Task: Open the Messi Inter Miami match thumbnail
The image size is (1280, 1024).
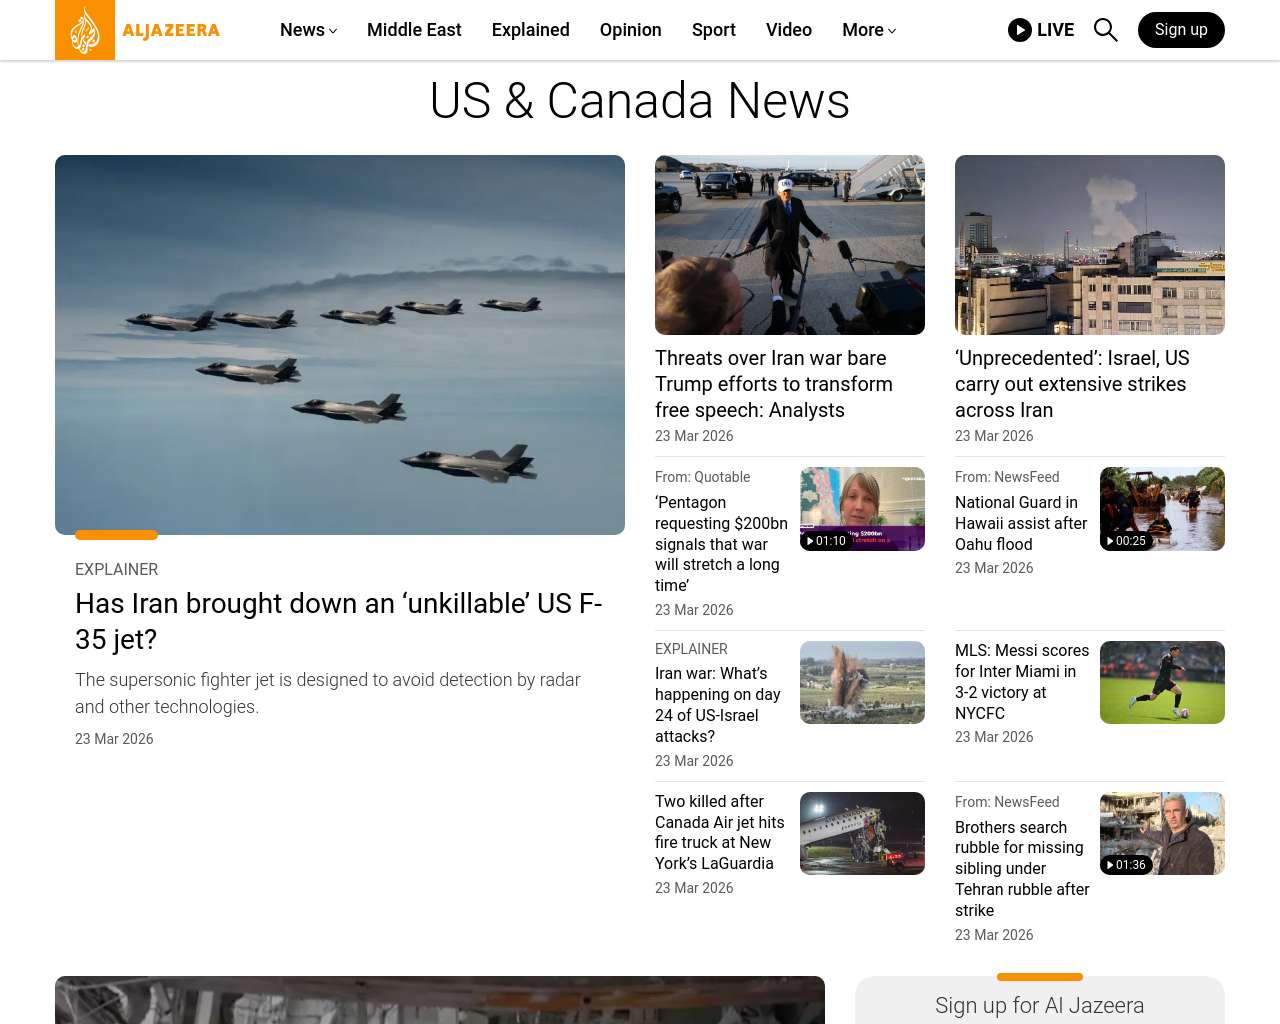Action: tap(1162, 682)
